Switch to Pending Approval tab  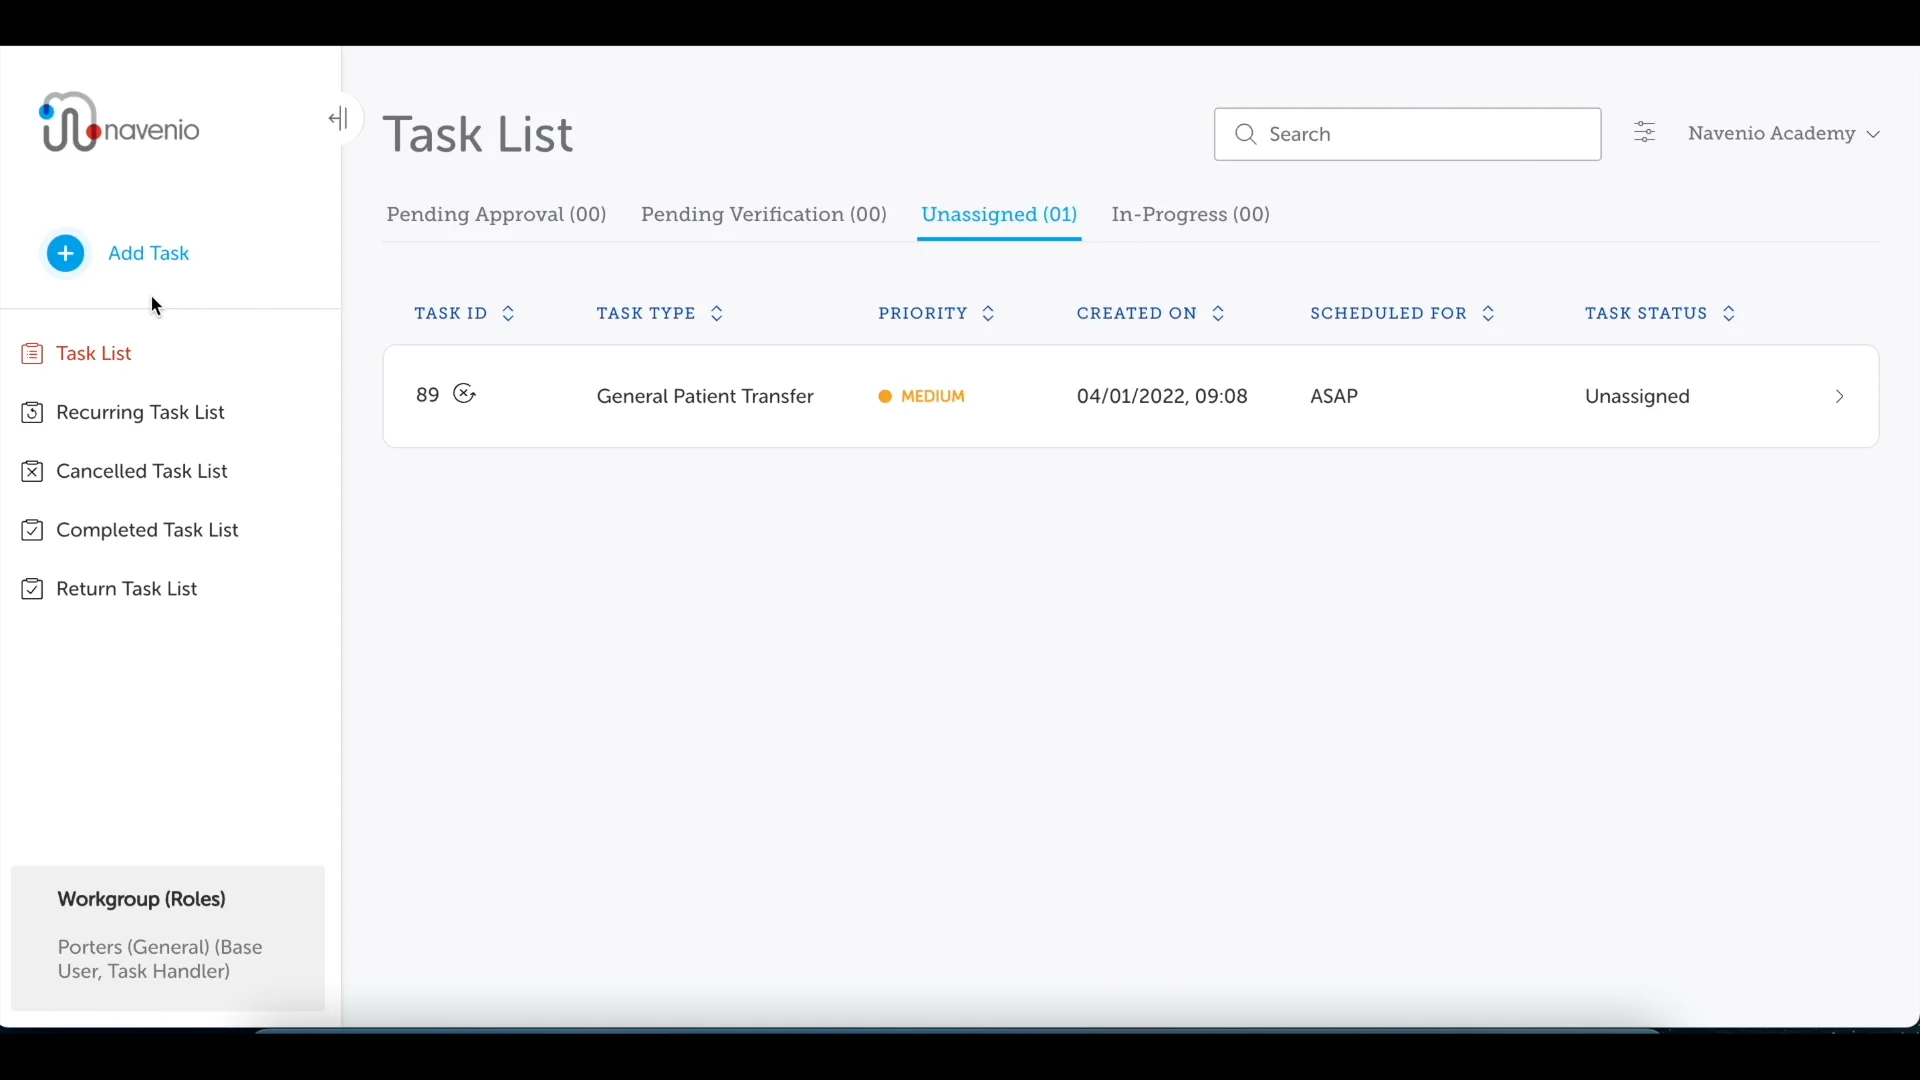pos(497,216)
